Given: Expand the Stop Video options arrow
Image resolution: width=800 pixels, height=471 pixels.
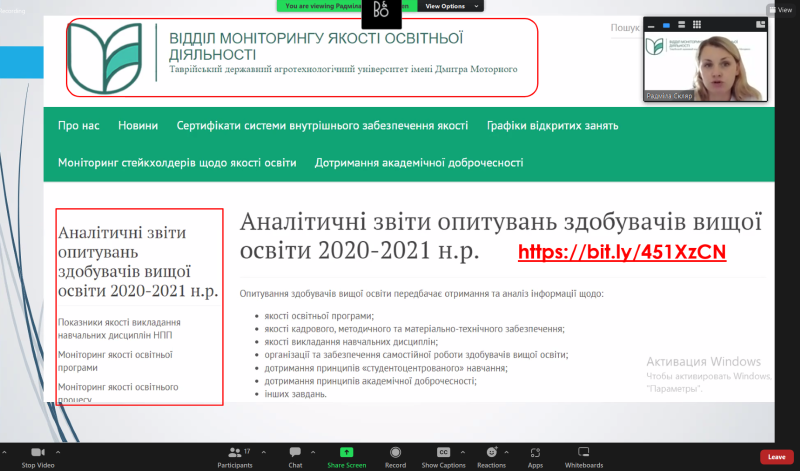Looking at the screenshot, I should pyautogui.click(x=58, y=452).
